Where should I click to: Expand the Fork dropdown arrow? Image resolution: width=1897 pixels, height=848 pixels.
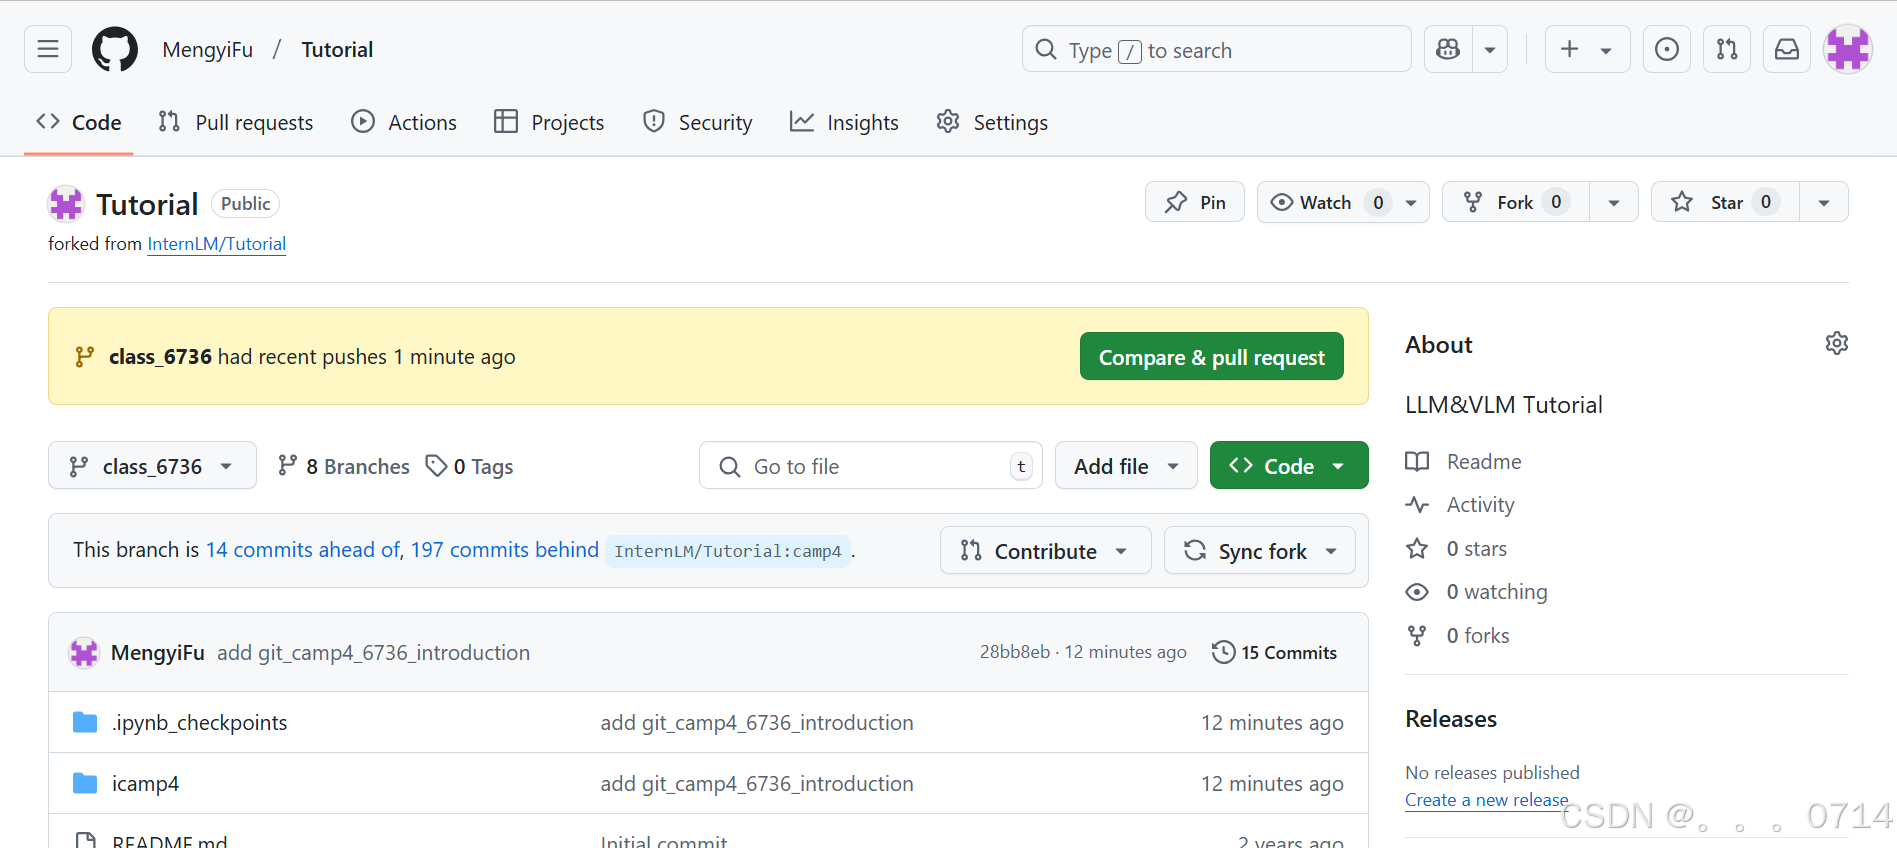[x=1614, y=202]
